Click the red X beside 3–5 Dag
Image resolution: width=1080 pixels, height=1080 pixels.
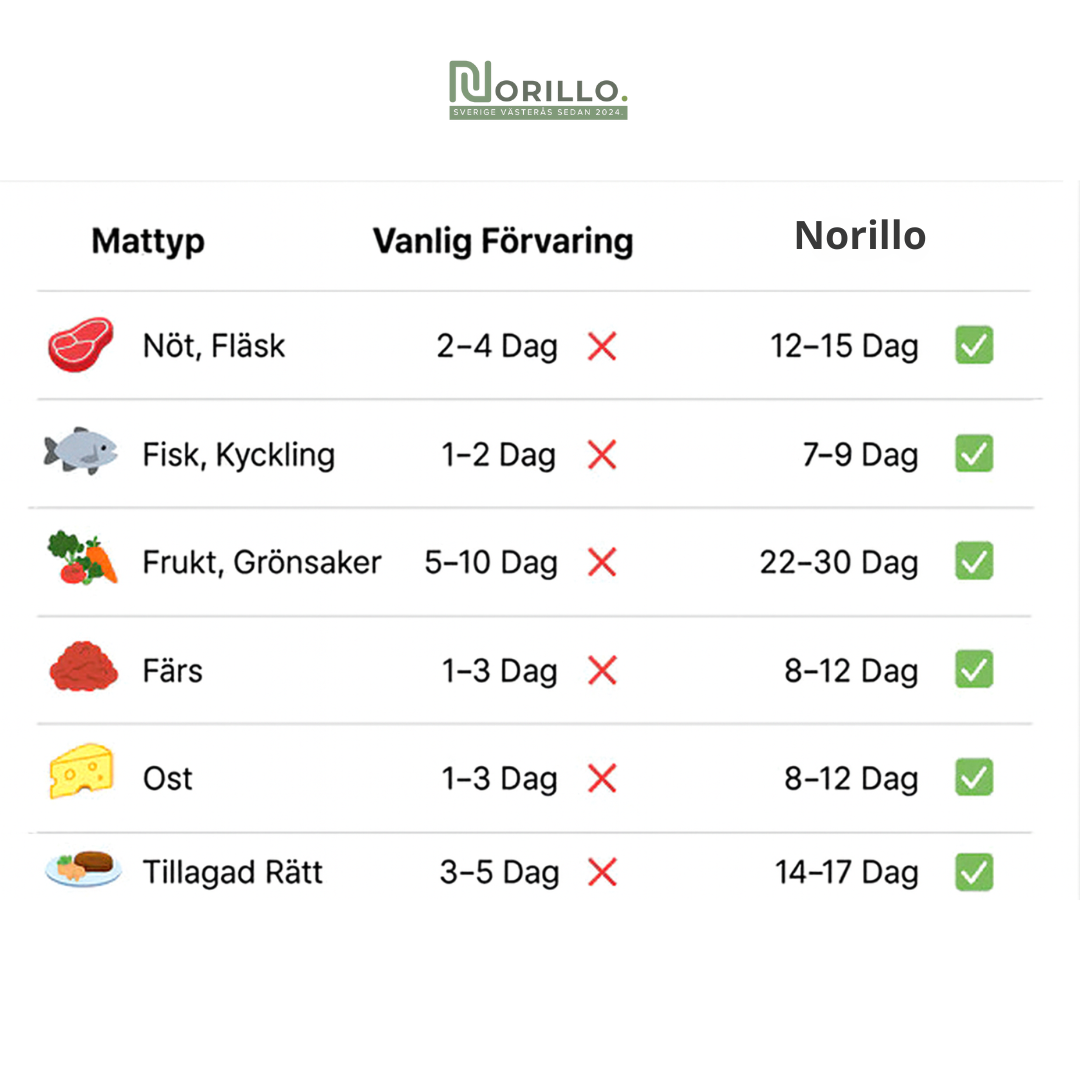[x=602, y=873]
